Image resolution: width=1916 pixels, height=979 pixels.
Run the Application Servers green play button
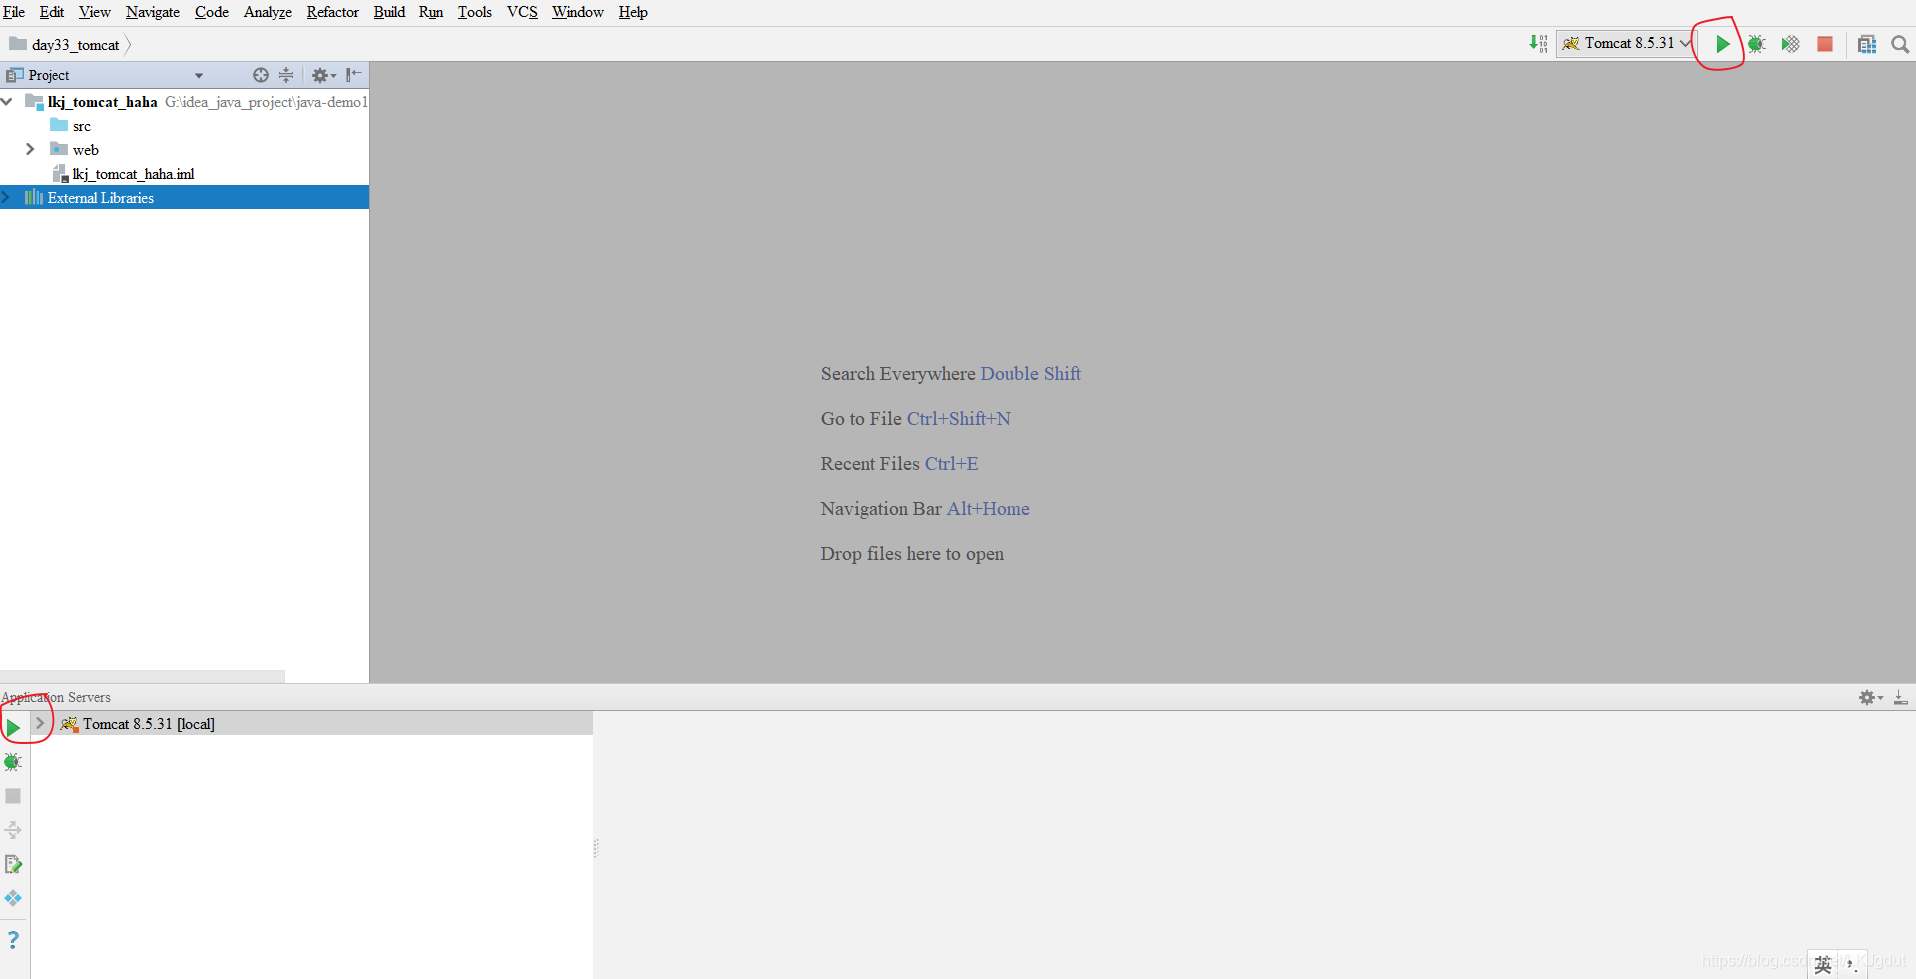(x=13, y=727)
